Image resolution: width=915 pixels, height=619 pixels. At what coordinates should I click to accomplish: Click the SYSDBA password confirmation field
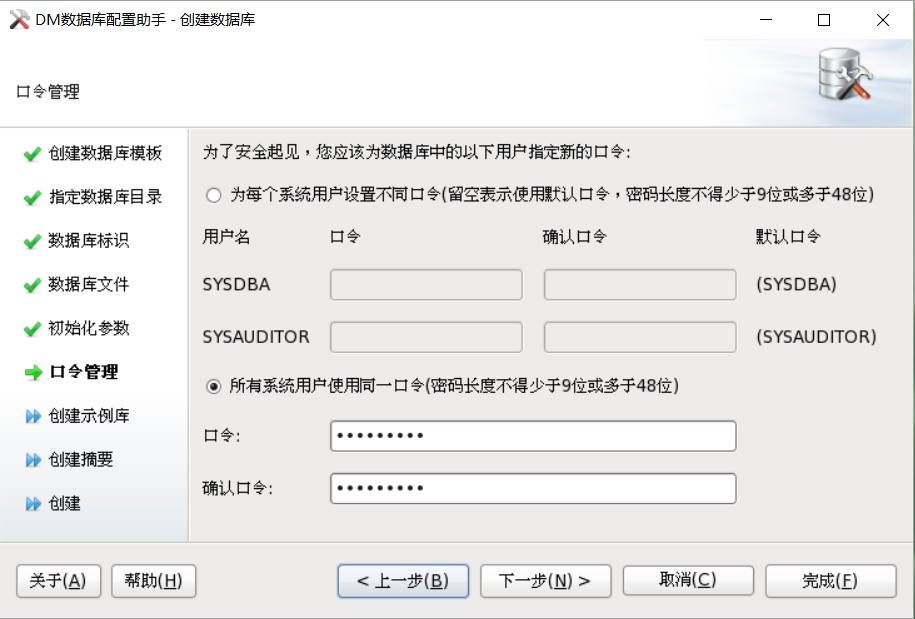pos(638,285)
